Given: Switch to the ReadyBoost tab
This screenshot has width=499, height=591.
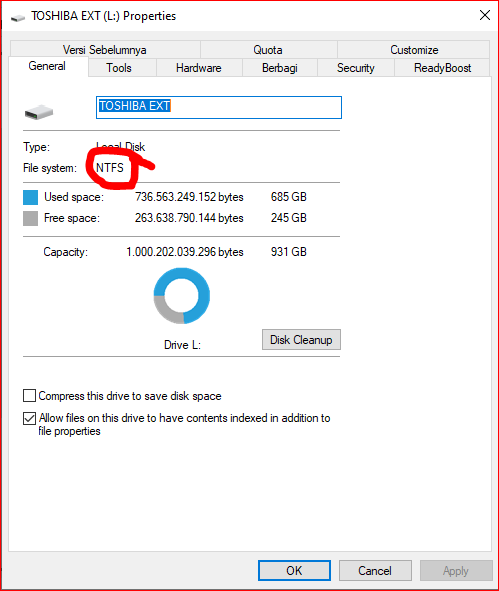Looking at the screenshot, I should 442,68.
